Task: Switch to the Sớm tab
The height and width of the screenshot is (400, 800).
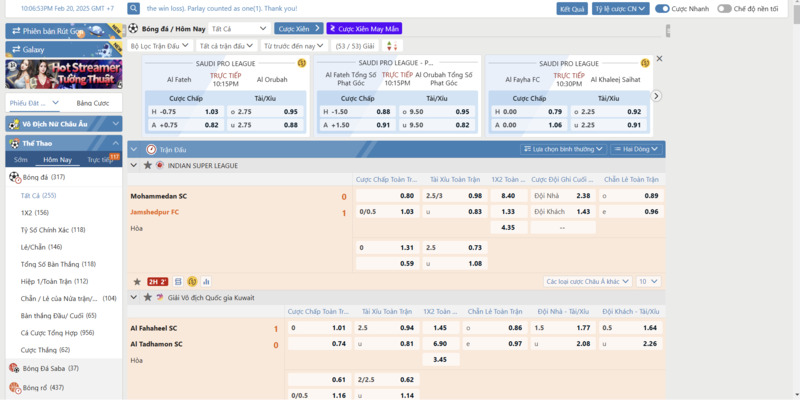Action: pyautogui.click(x=20, y=160)
